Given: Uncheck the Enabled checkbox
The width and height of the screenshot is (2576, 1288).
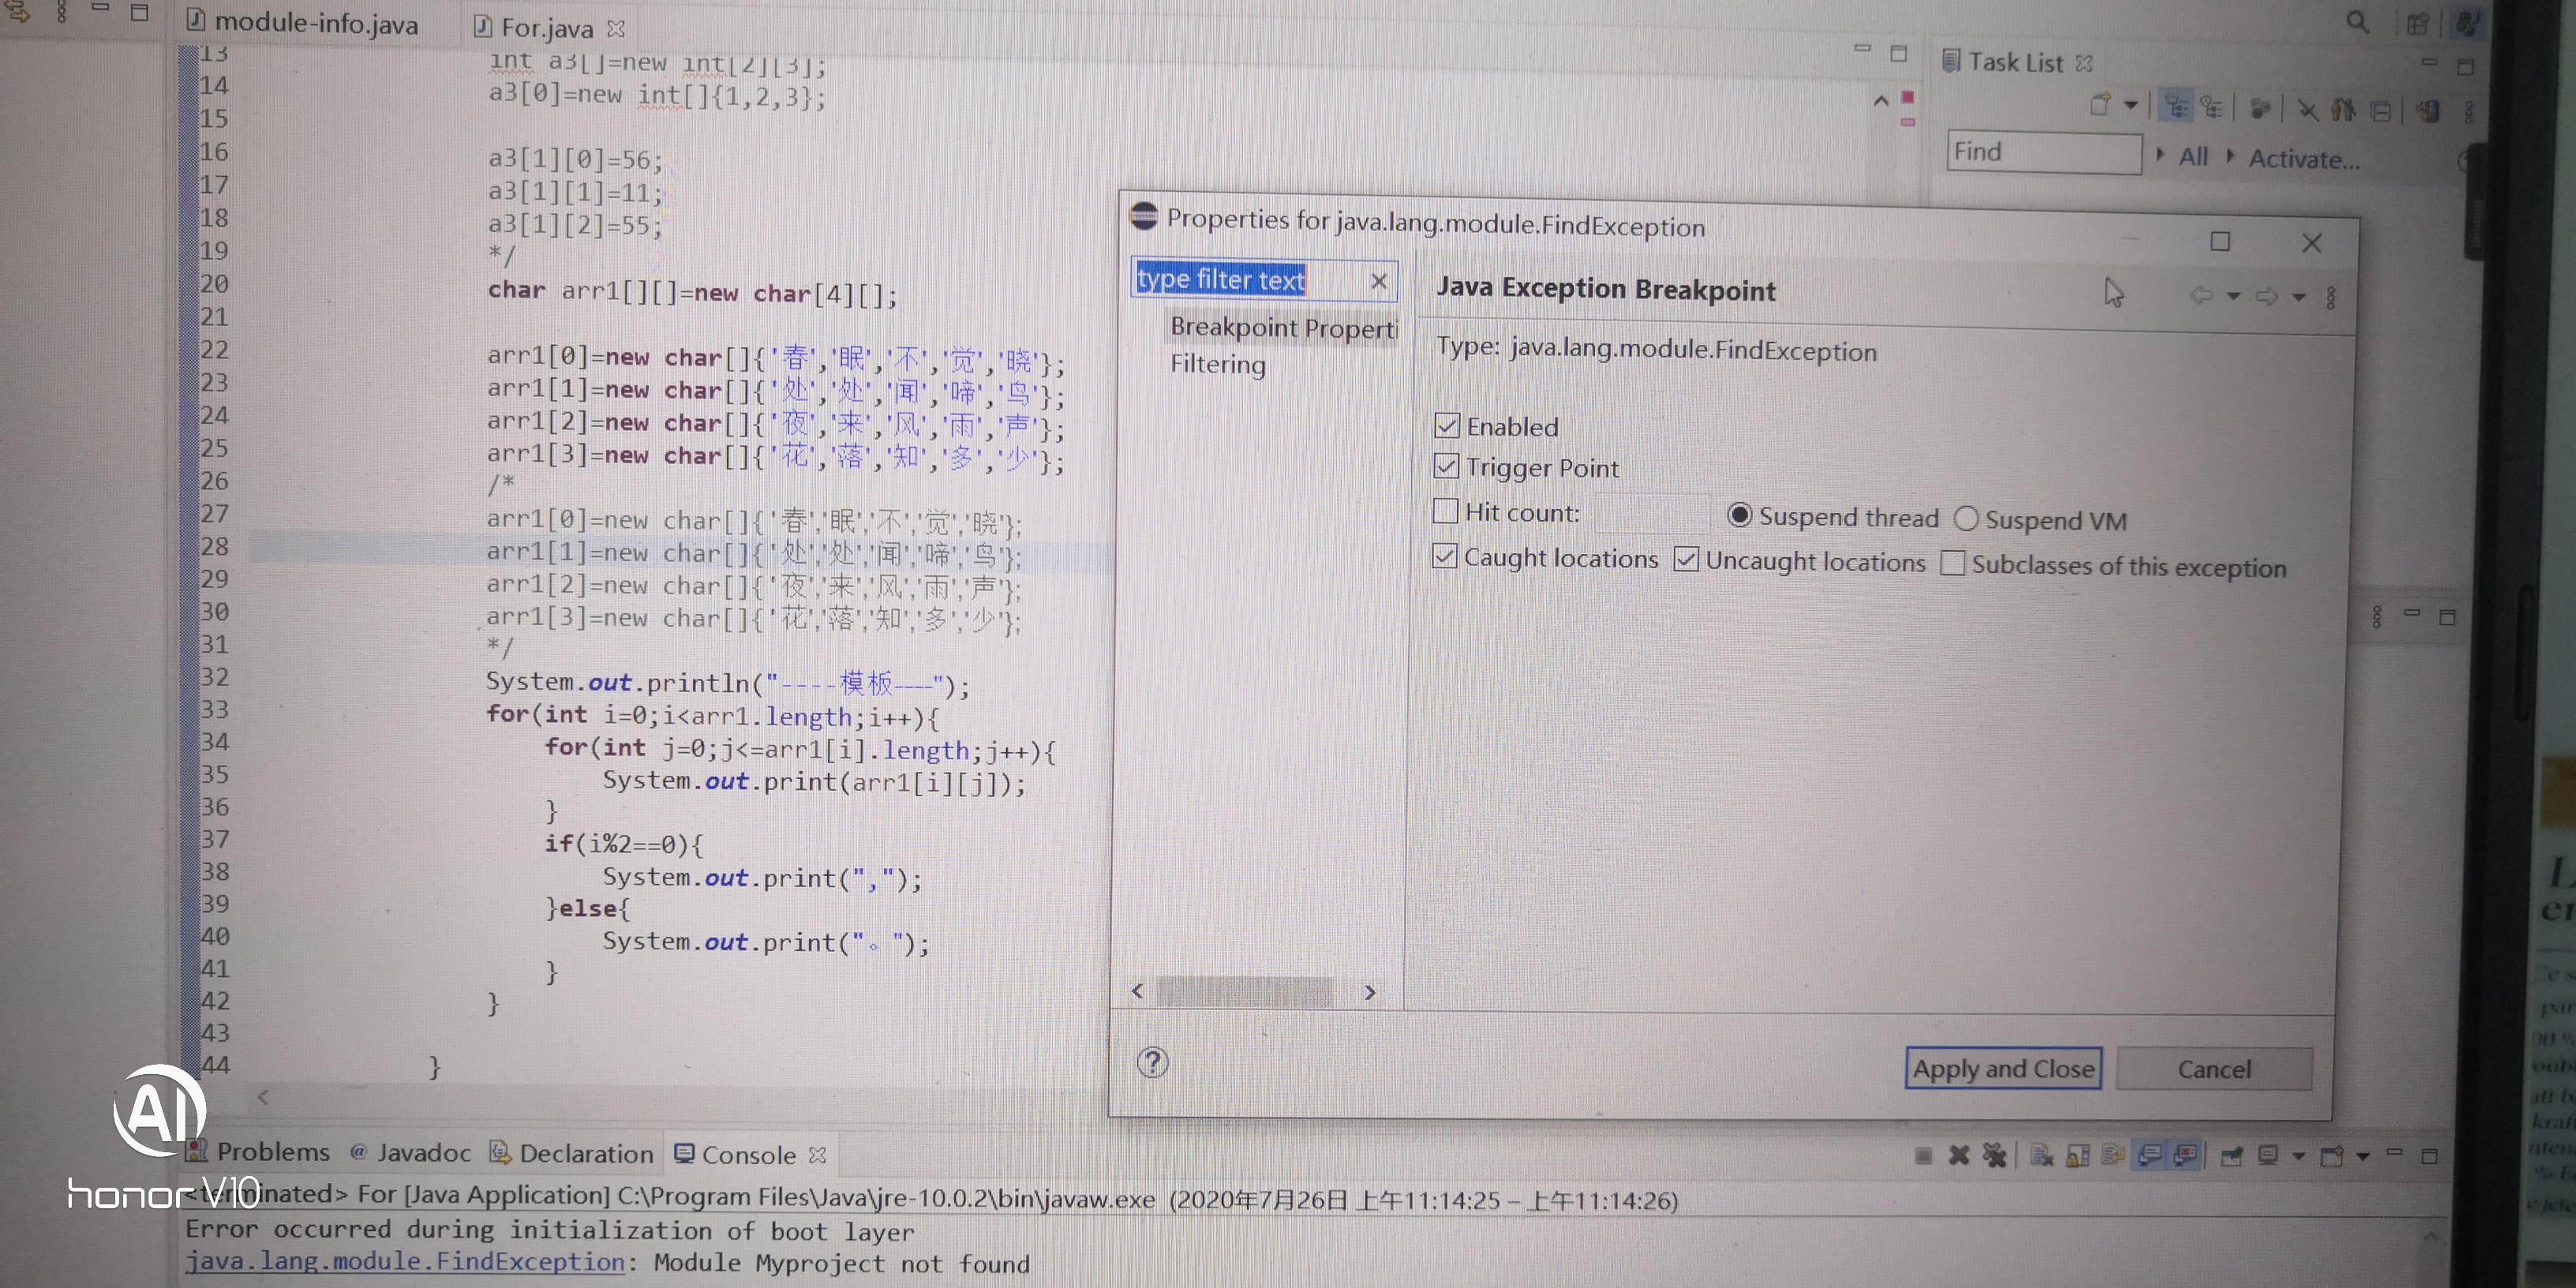Looking at the screenshot, I should [x=1446, y=425].
